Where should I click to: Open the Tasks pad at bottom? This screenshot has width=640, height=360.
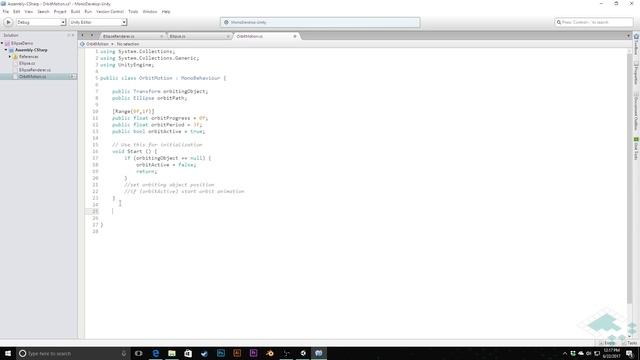(x=630, y=343)
